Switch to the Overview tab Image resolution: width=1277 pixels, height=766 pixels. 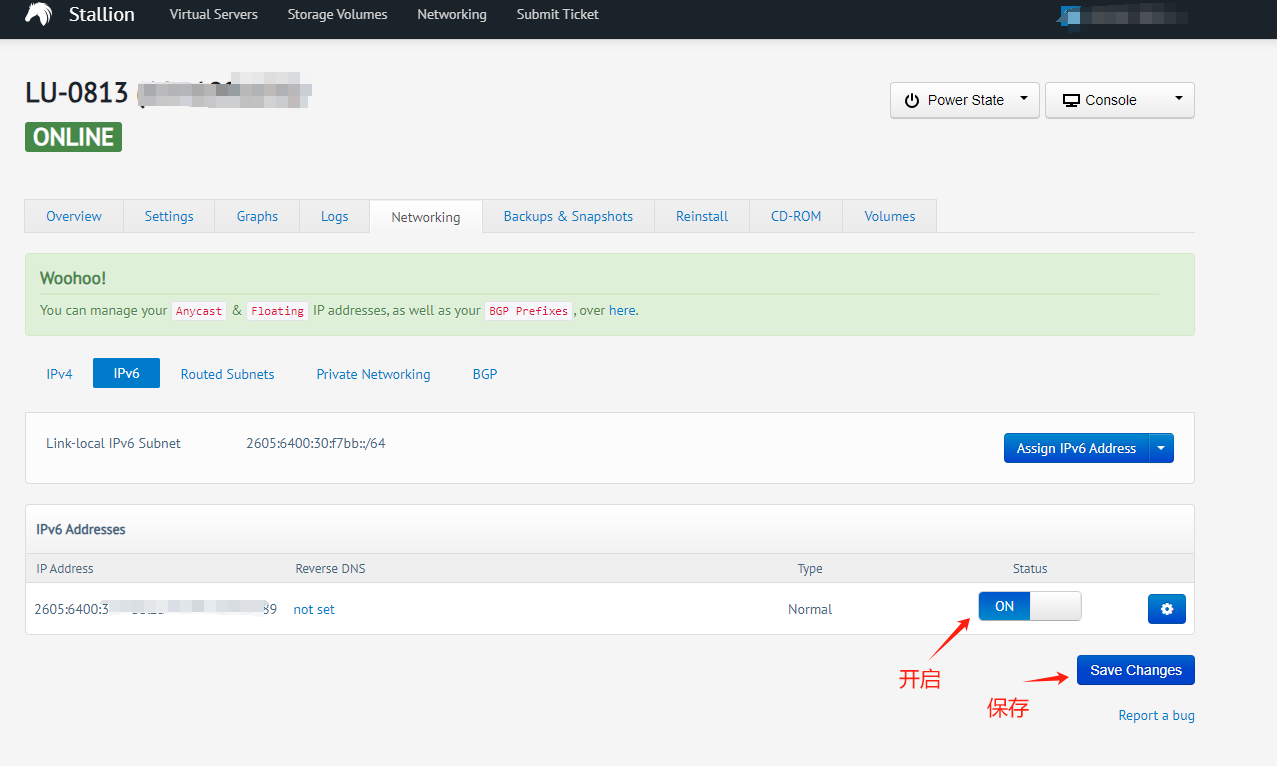pos(74,216)
